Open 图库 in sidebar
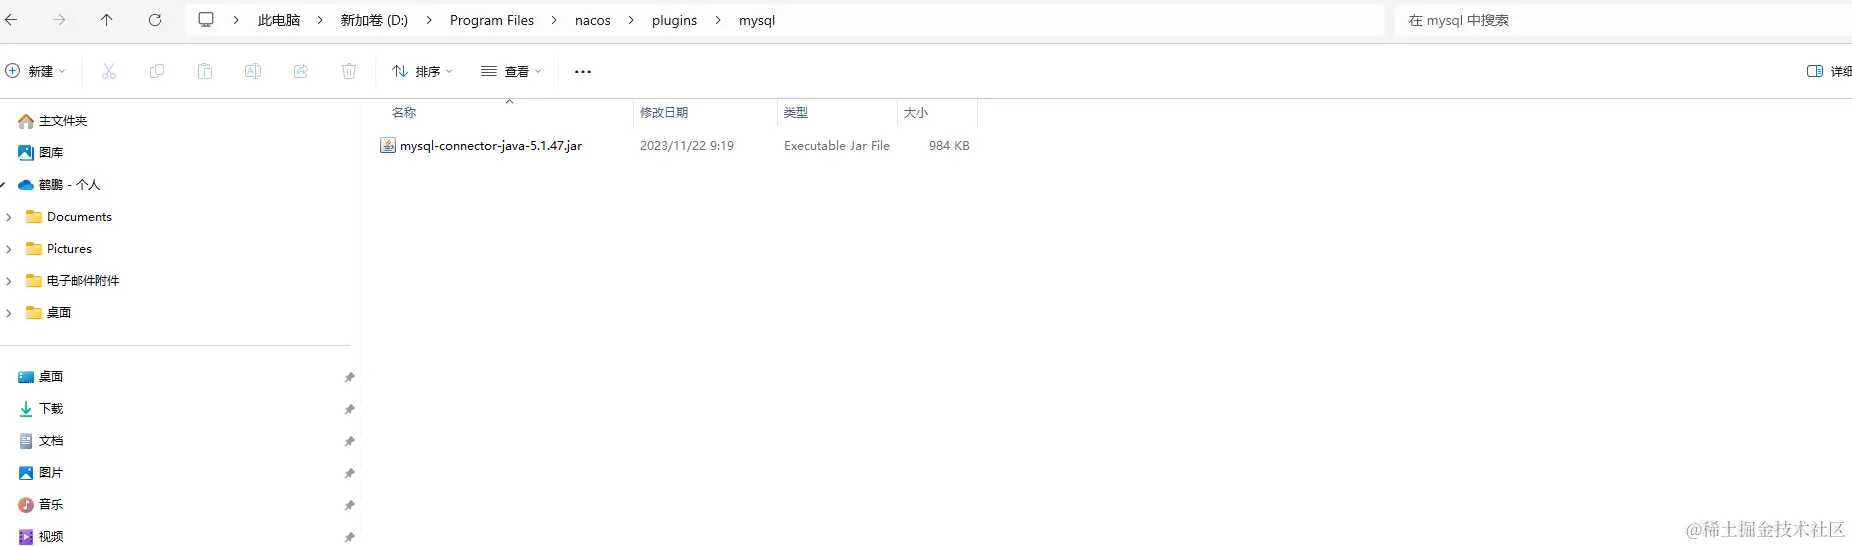The height and width of the screenshot is (546, 1852). coord(51,153)
